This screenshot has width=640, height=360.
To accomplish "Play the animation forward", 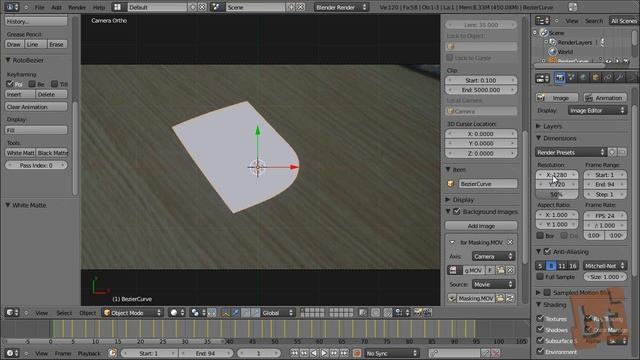I will coord(324,353).
